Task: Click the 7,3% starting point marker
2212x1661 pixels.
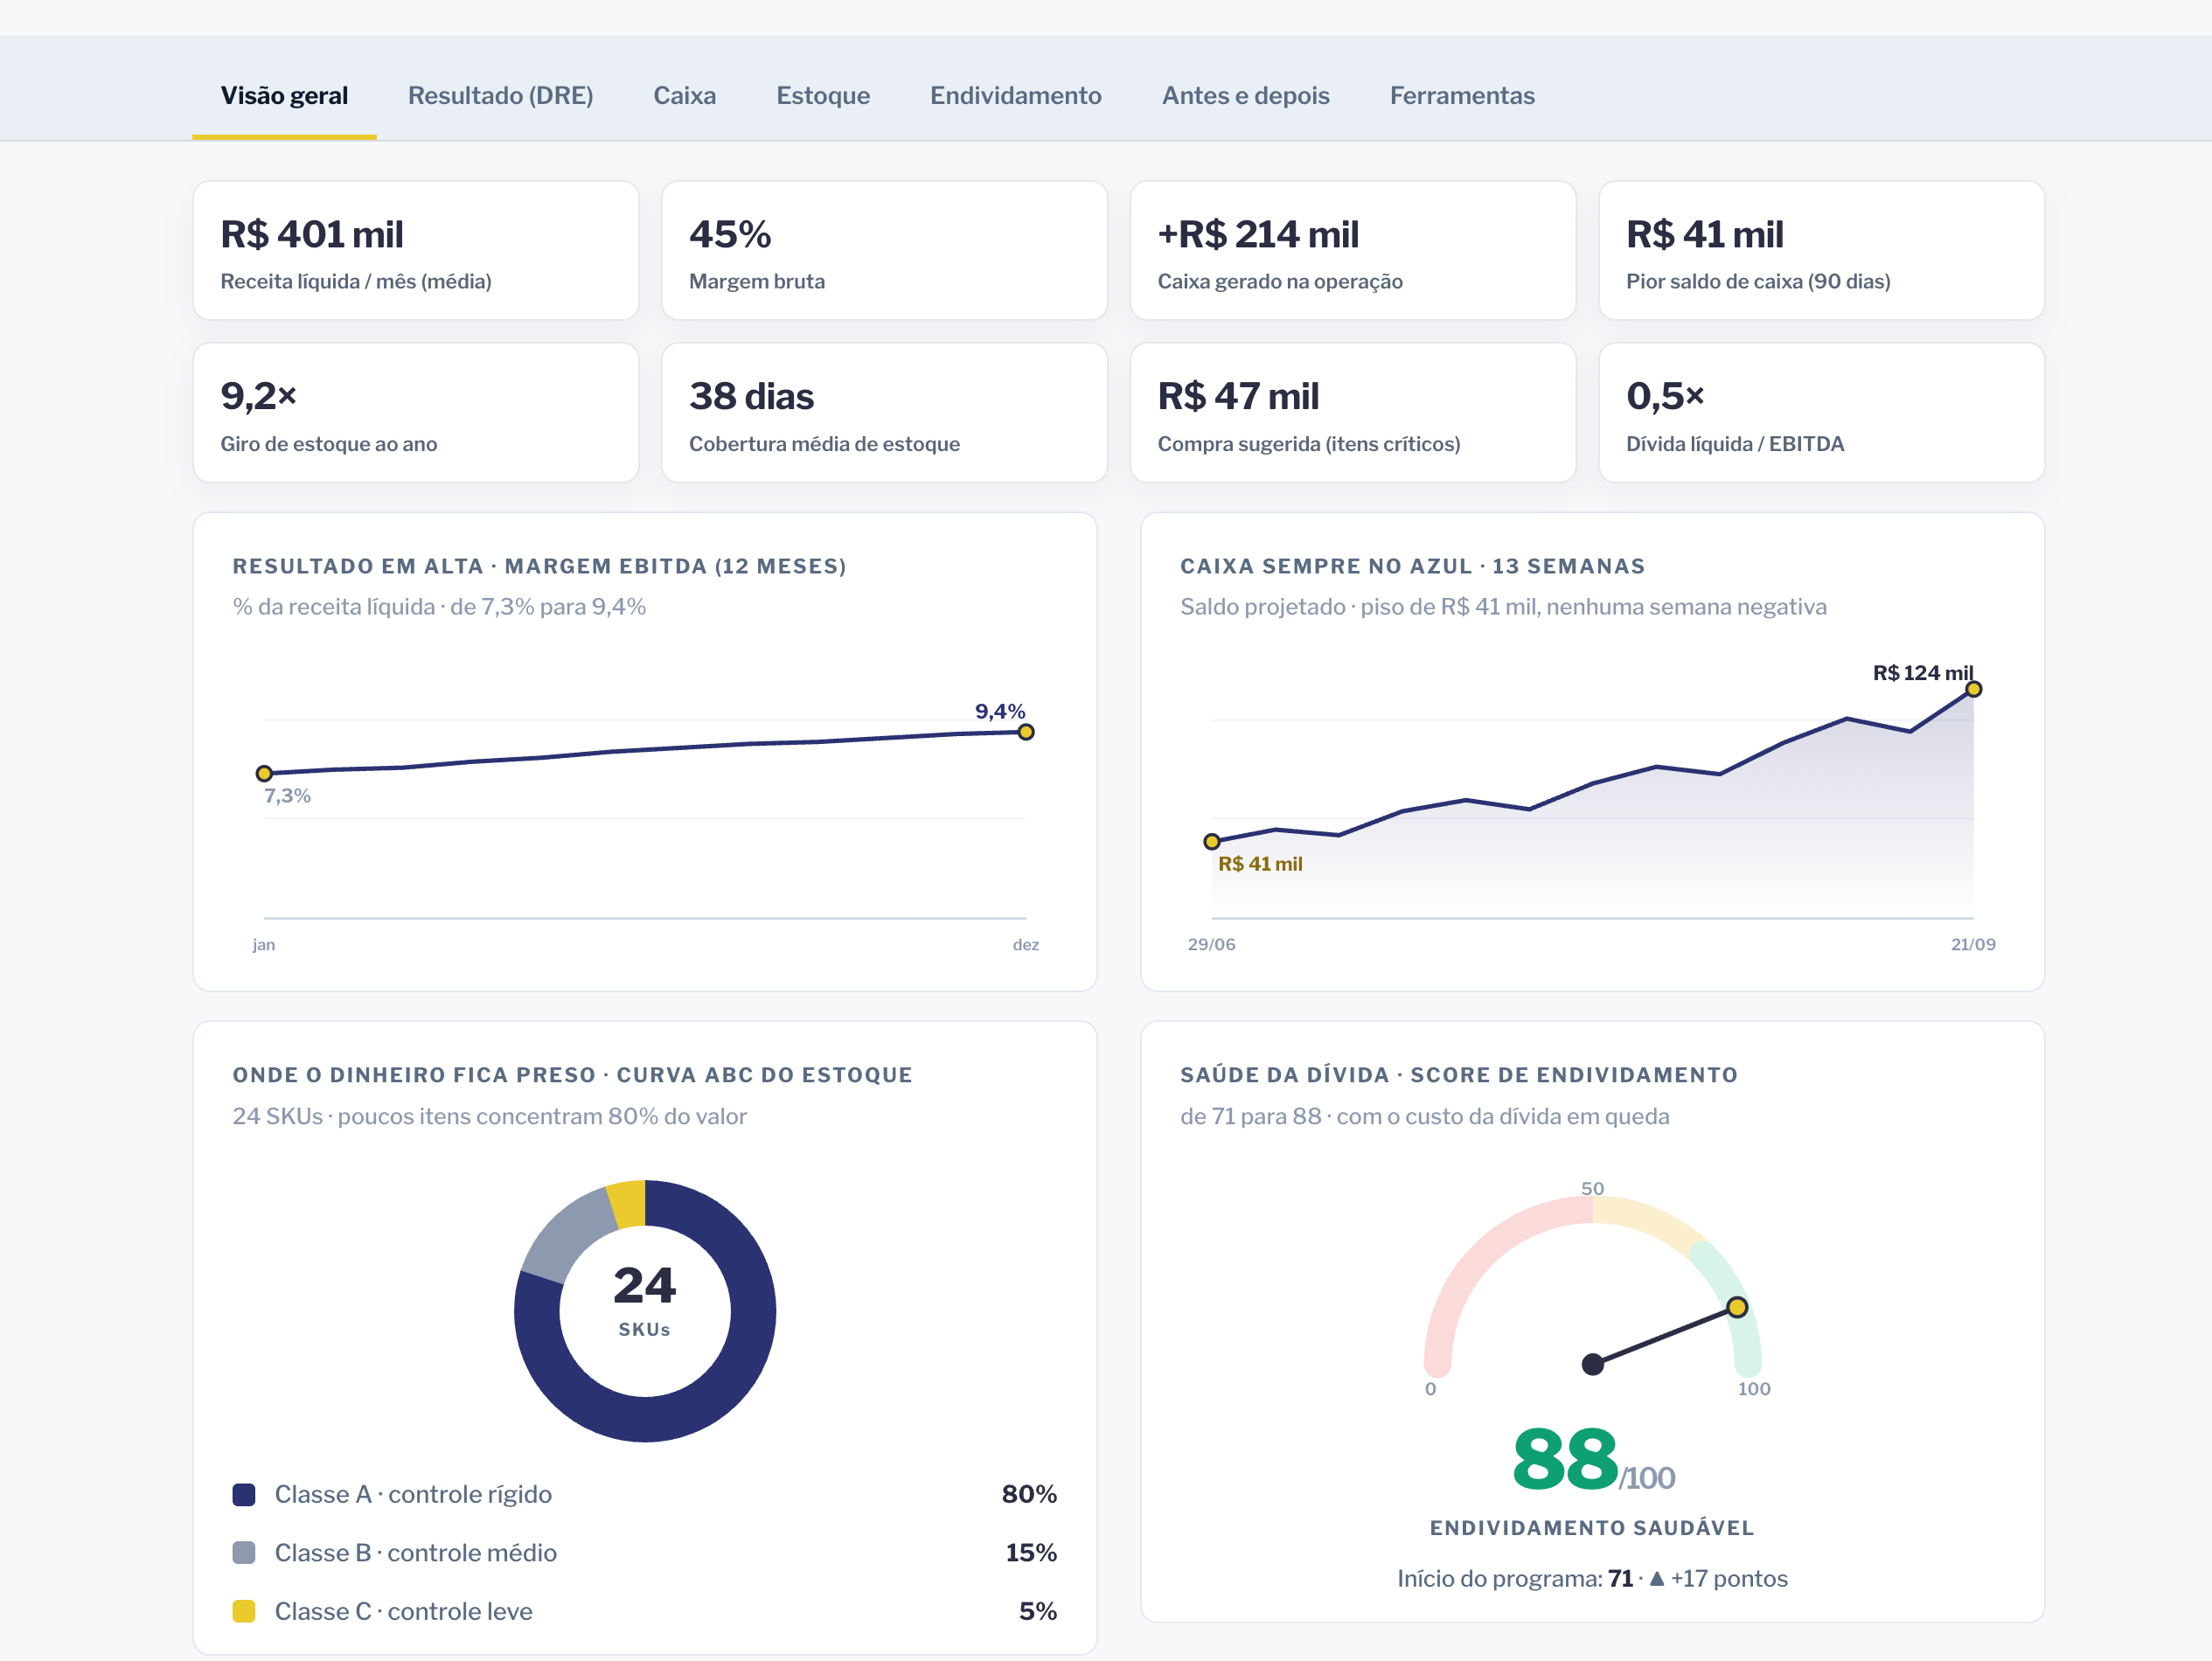Action: (264, 774)
